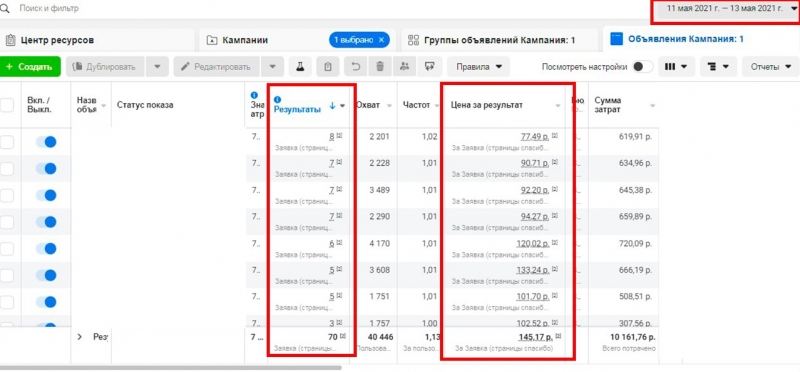This screenshot has height=372, width=800.
Task: Click footnote icon next to total 145,17 р.
Action: 558,336
